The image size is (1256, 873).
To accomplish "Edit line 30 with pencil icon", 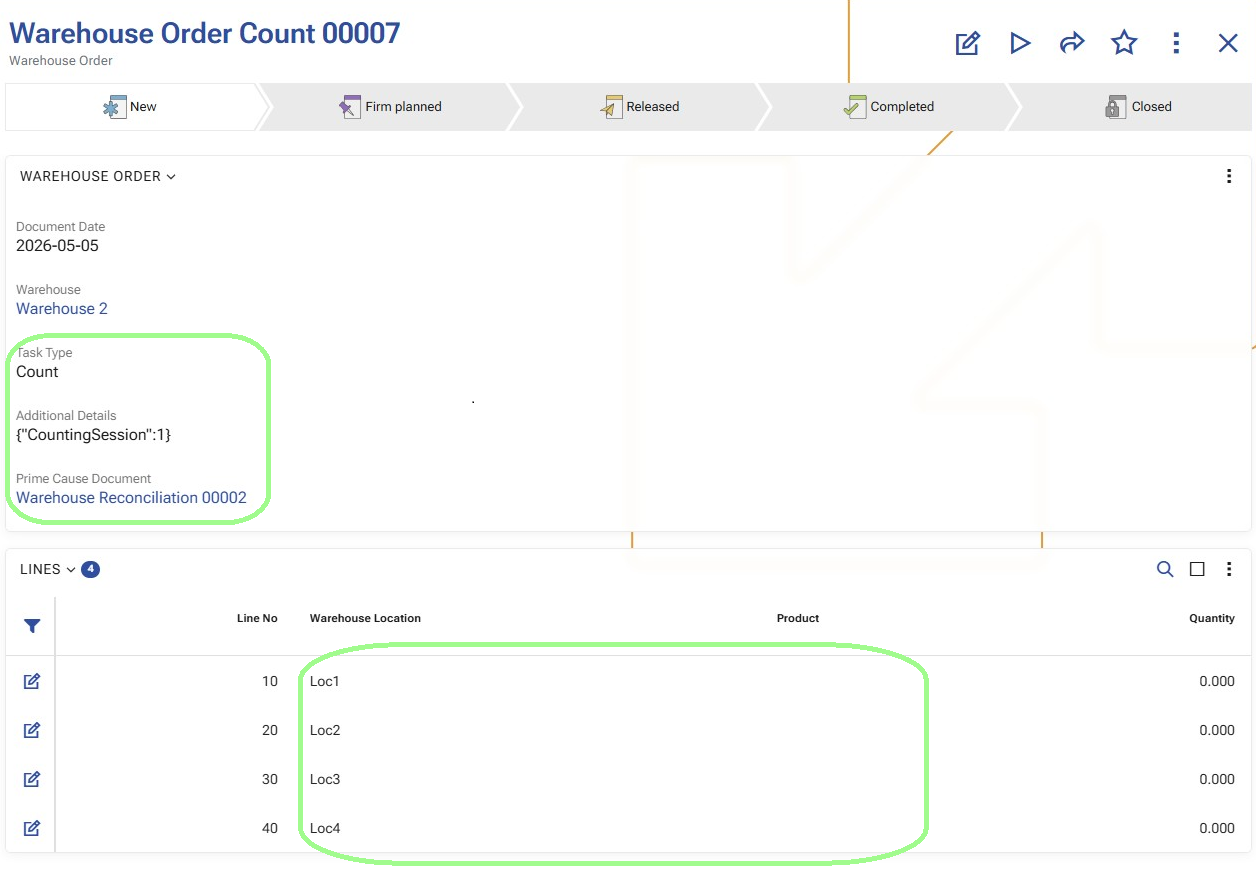I will (x=32, y=779).
